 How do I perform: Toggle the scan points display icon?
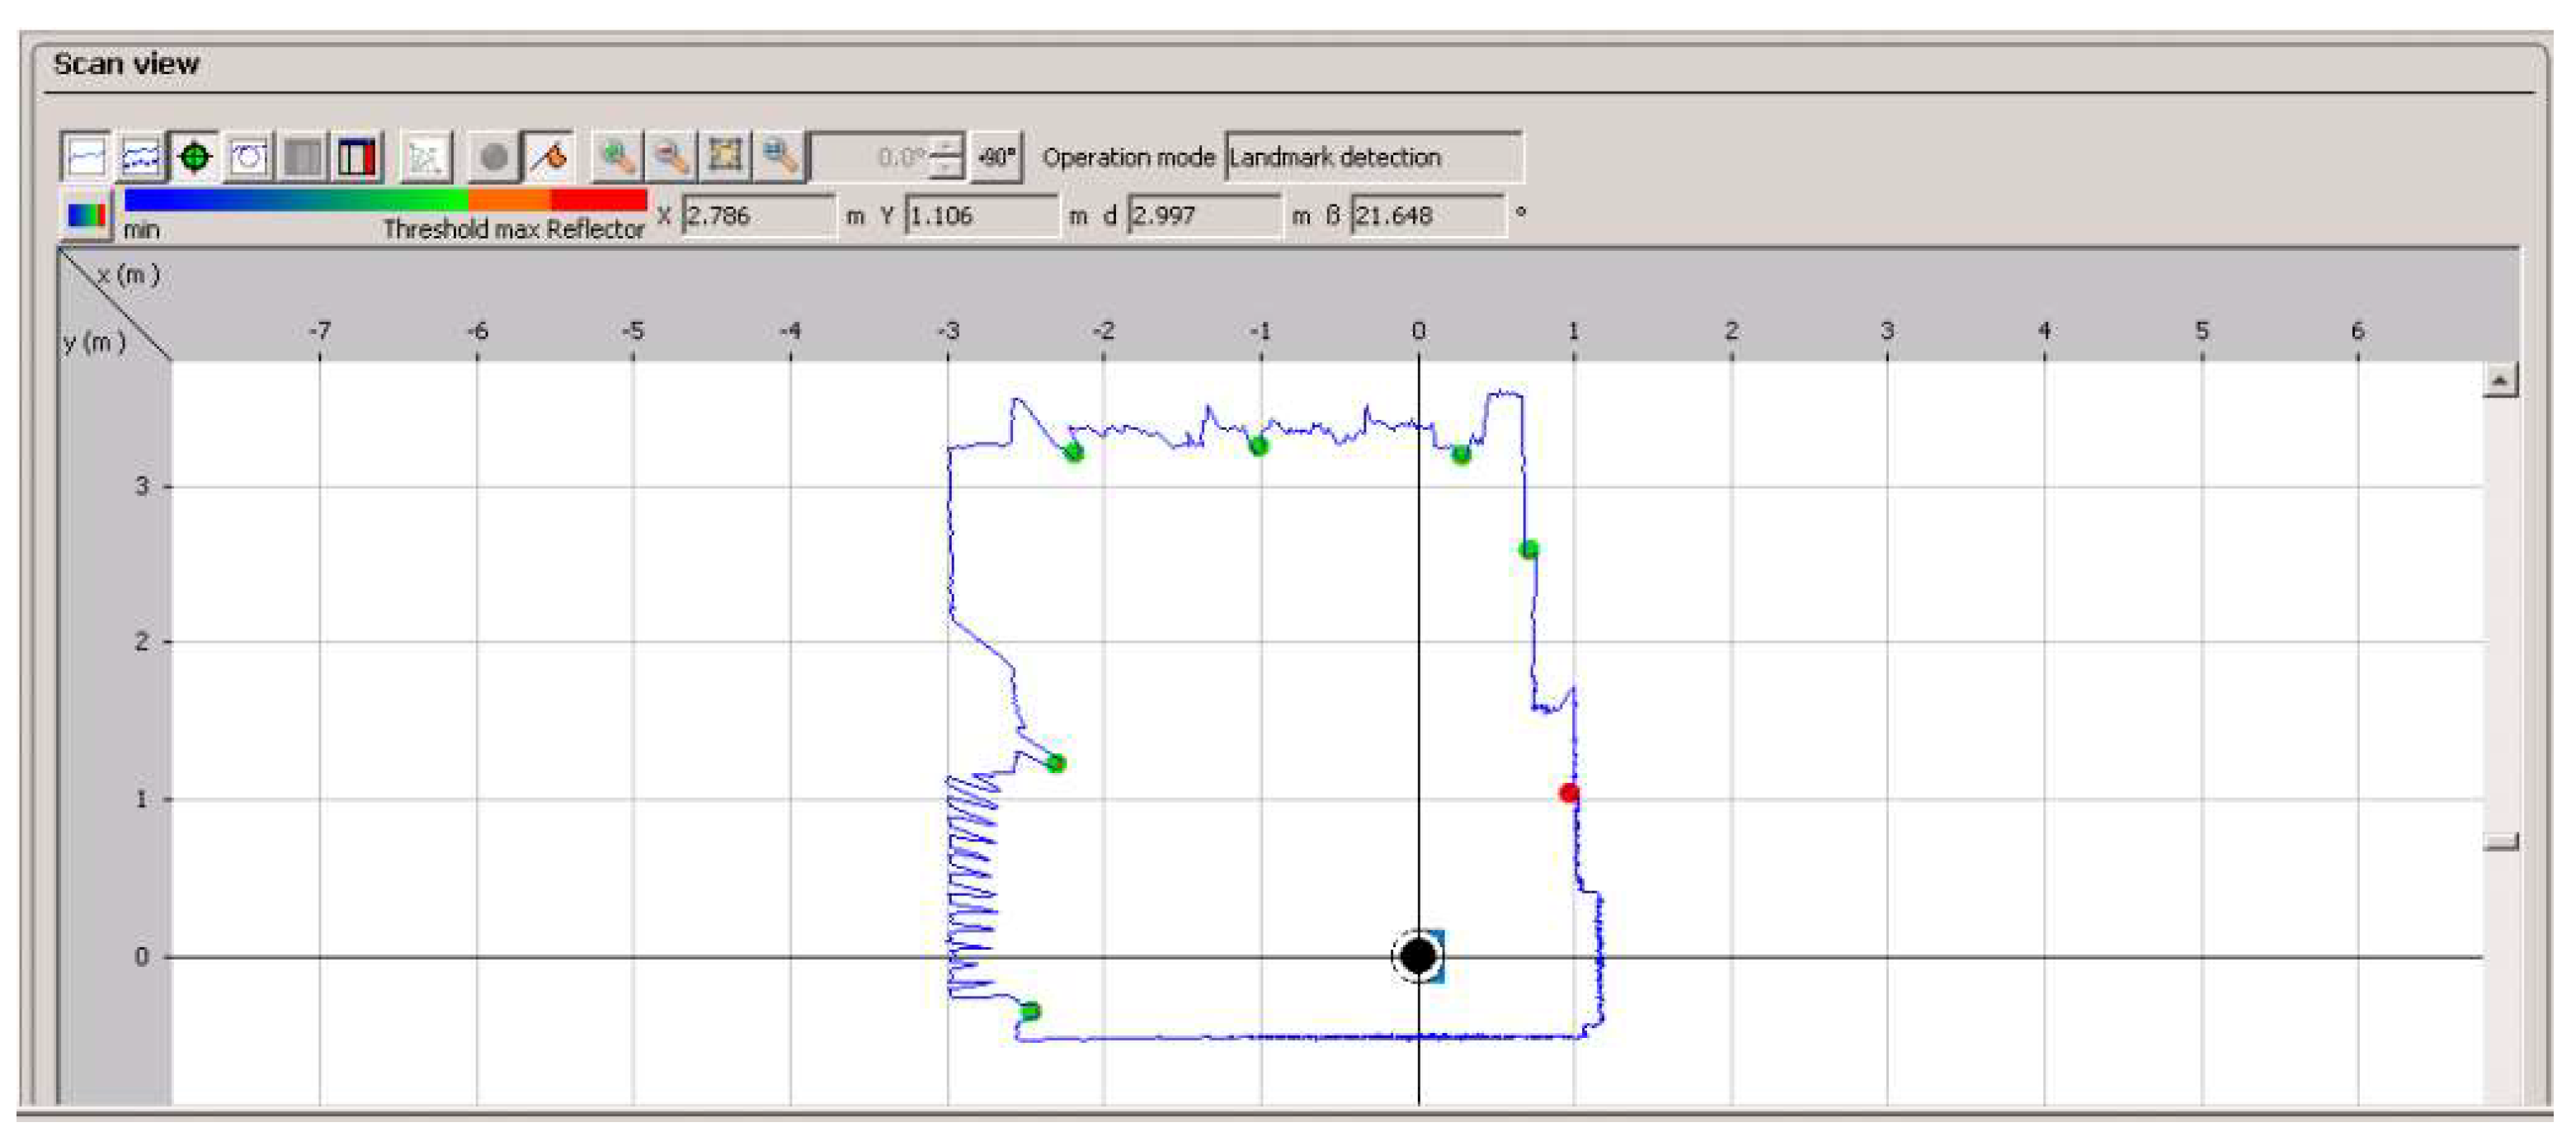[139, 157]
